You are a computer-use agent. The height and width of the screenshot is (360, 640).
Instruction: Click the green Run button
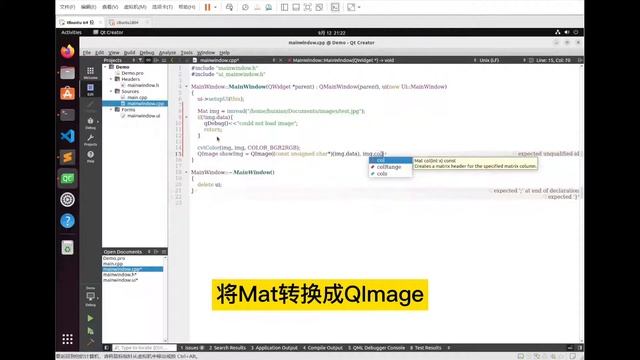click(90, 318)
